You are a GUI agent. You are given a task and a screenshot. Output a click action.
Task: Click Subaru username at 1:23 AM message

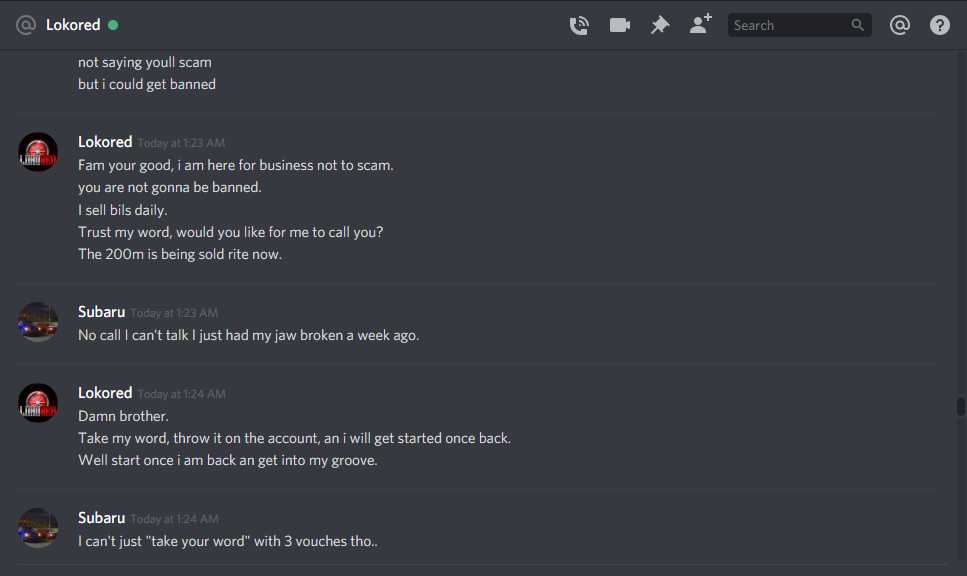[102, 312]
